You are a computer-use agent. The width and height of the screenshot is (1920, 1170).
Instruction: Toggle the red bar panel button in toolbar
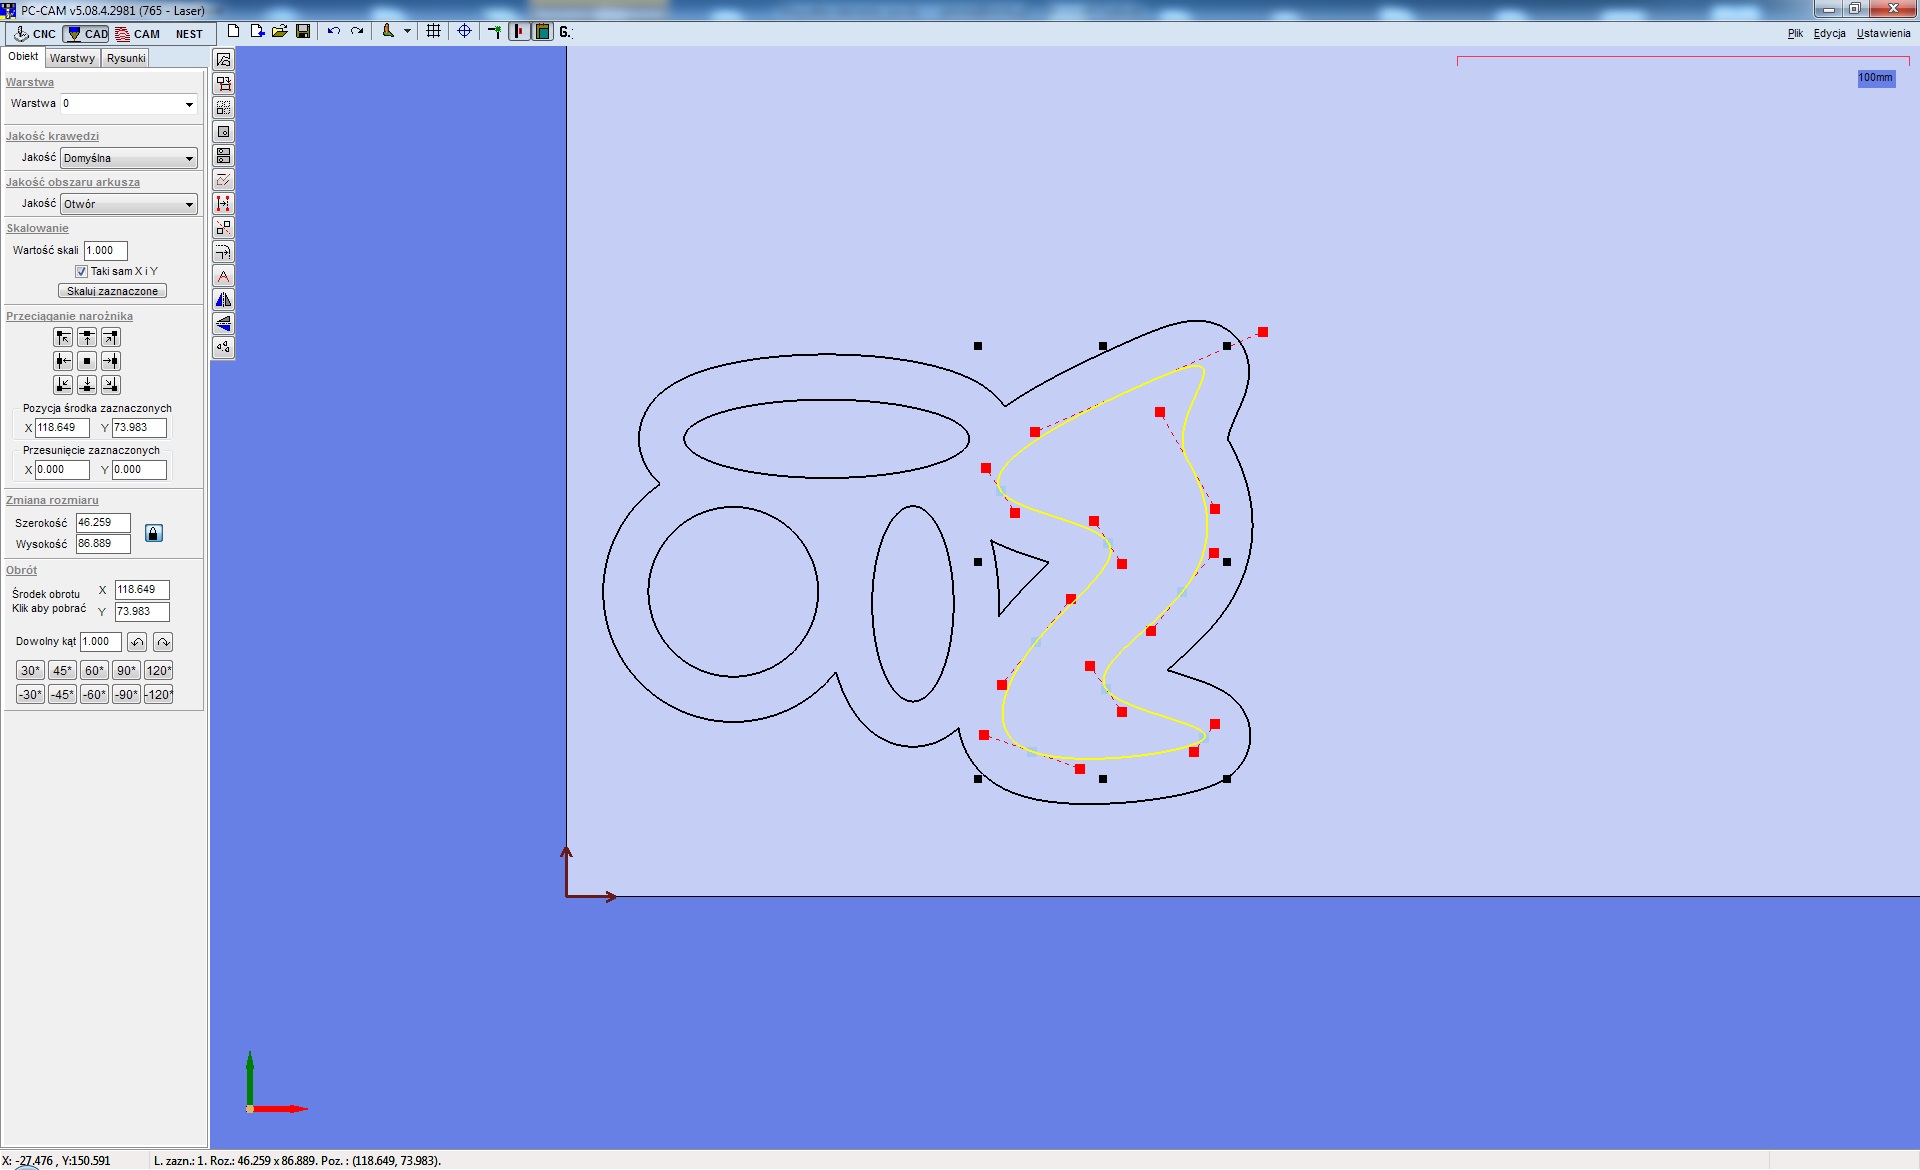pyautogui.click(x=520, y=32)
